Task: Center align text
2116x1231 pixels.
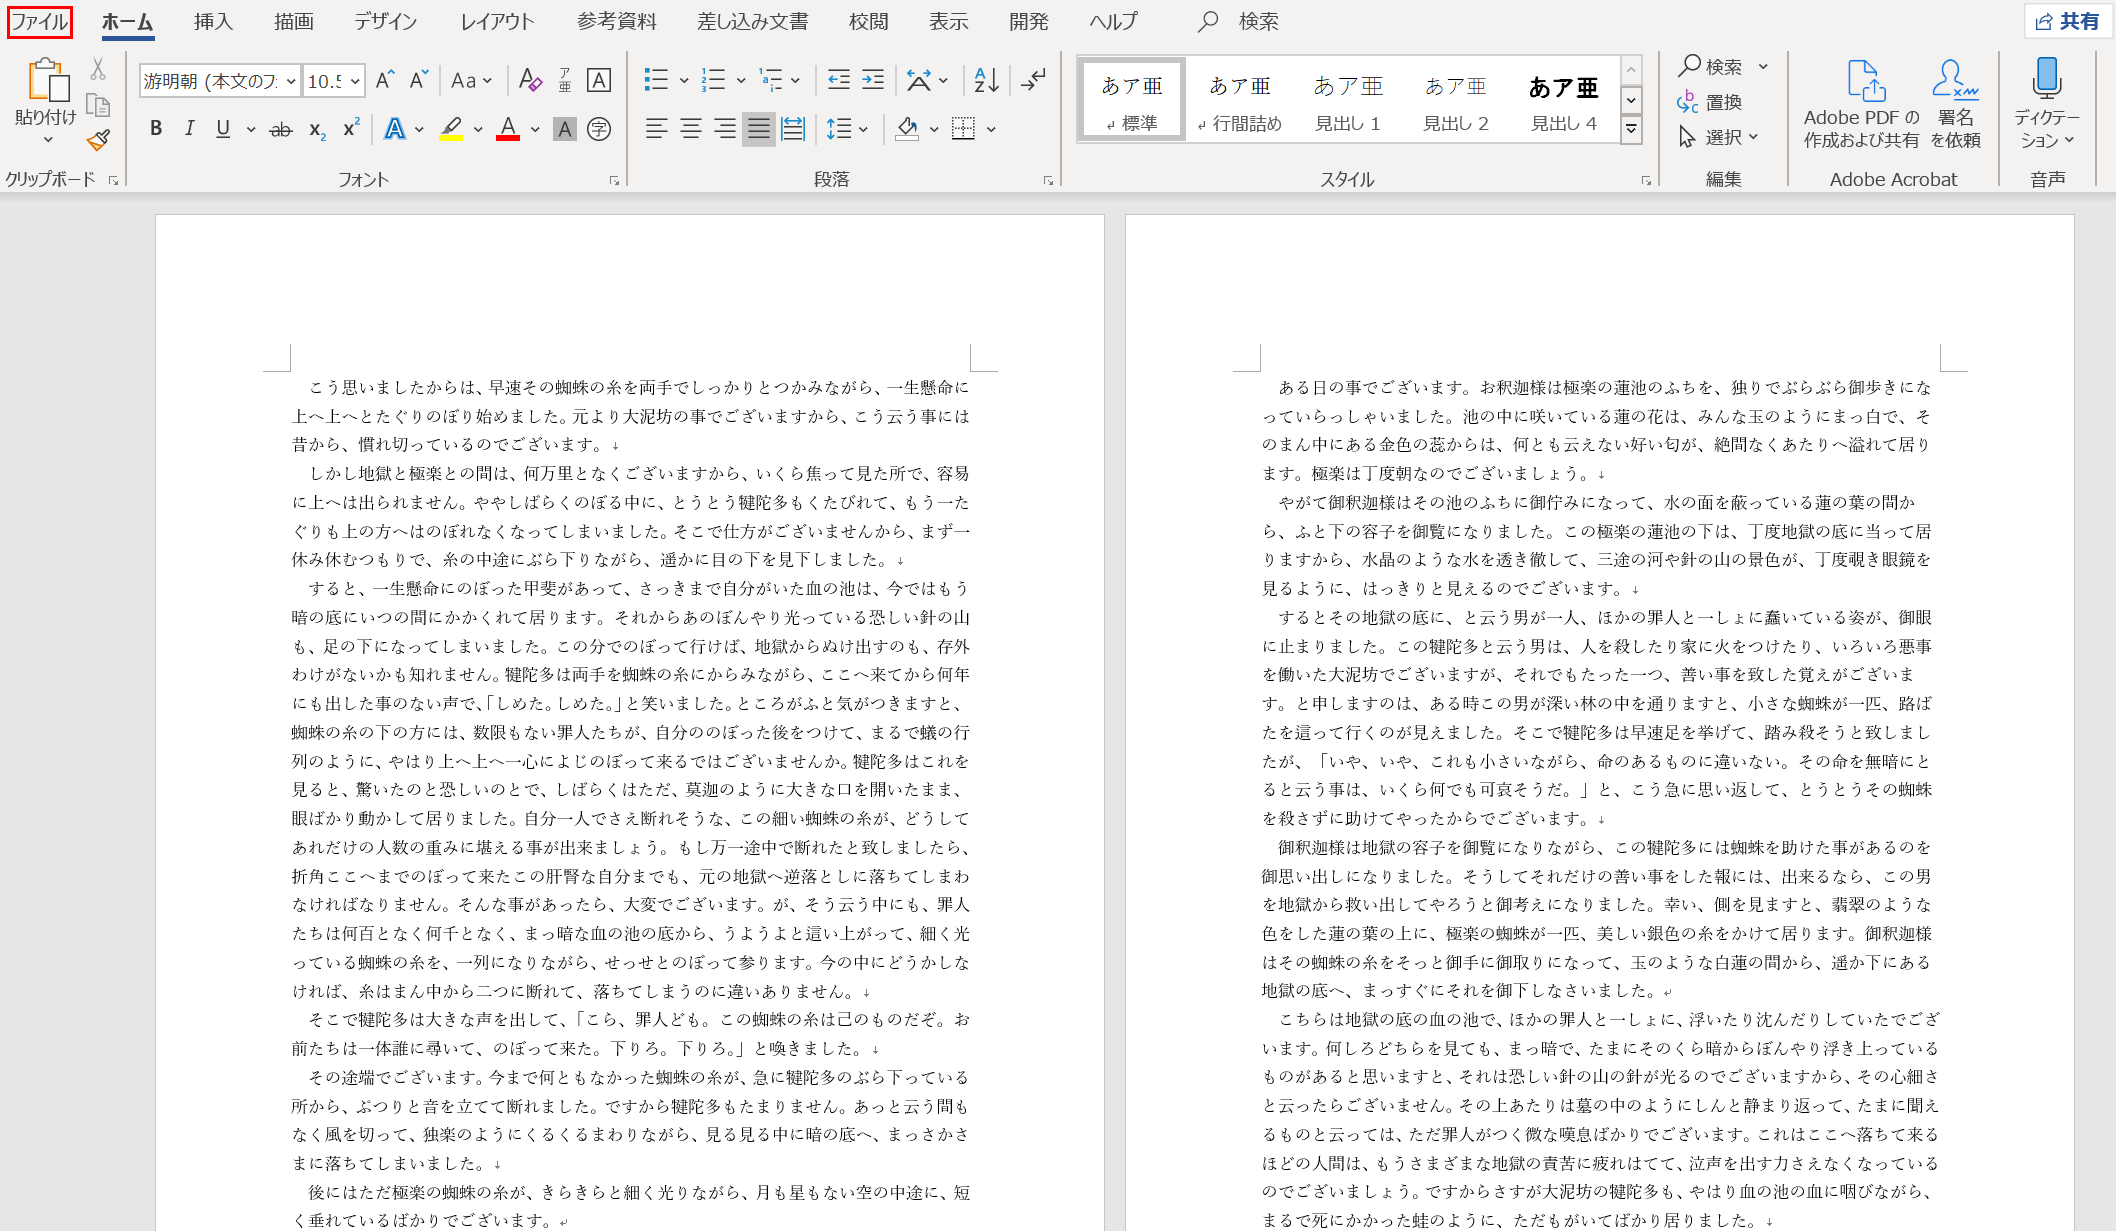Action: click(690, 129)
